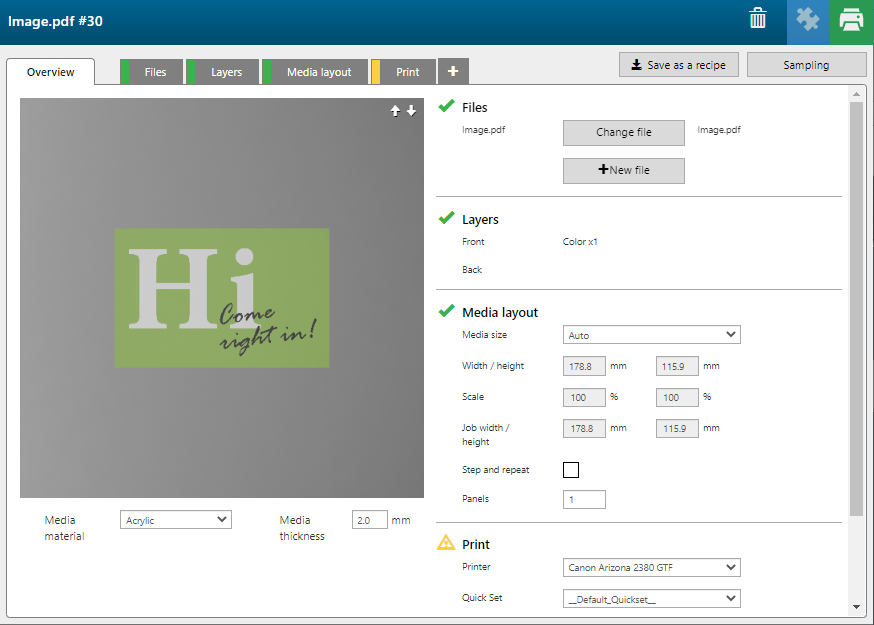Expand the Media material Acrylic dropdown
This screenshot has width=874, height=625.
pyautogui.click(x=175, y=520)
